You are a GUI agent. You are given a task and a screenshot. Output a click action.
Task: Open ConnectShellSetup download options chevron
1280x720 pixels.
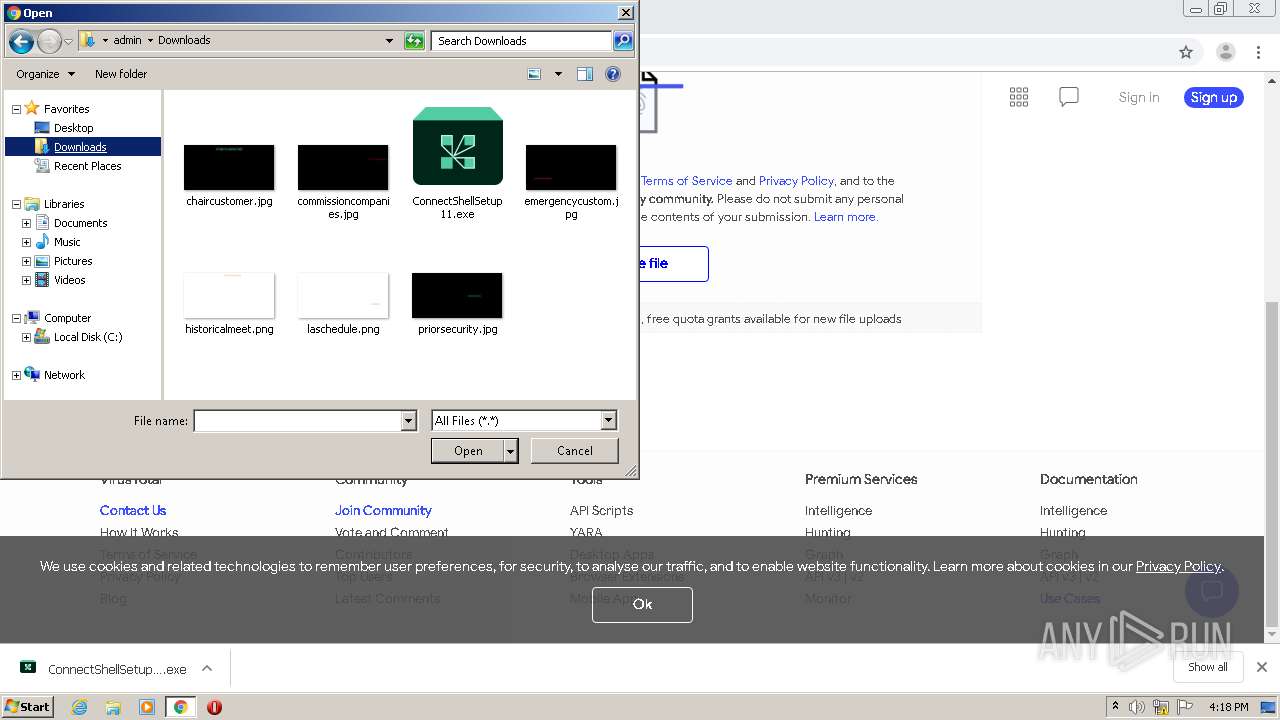coord(207,668)
